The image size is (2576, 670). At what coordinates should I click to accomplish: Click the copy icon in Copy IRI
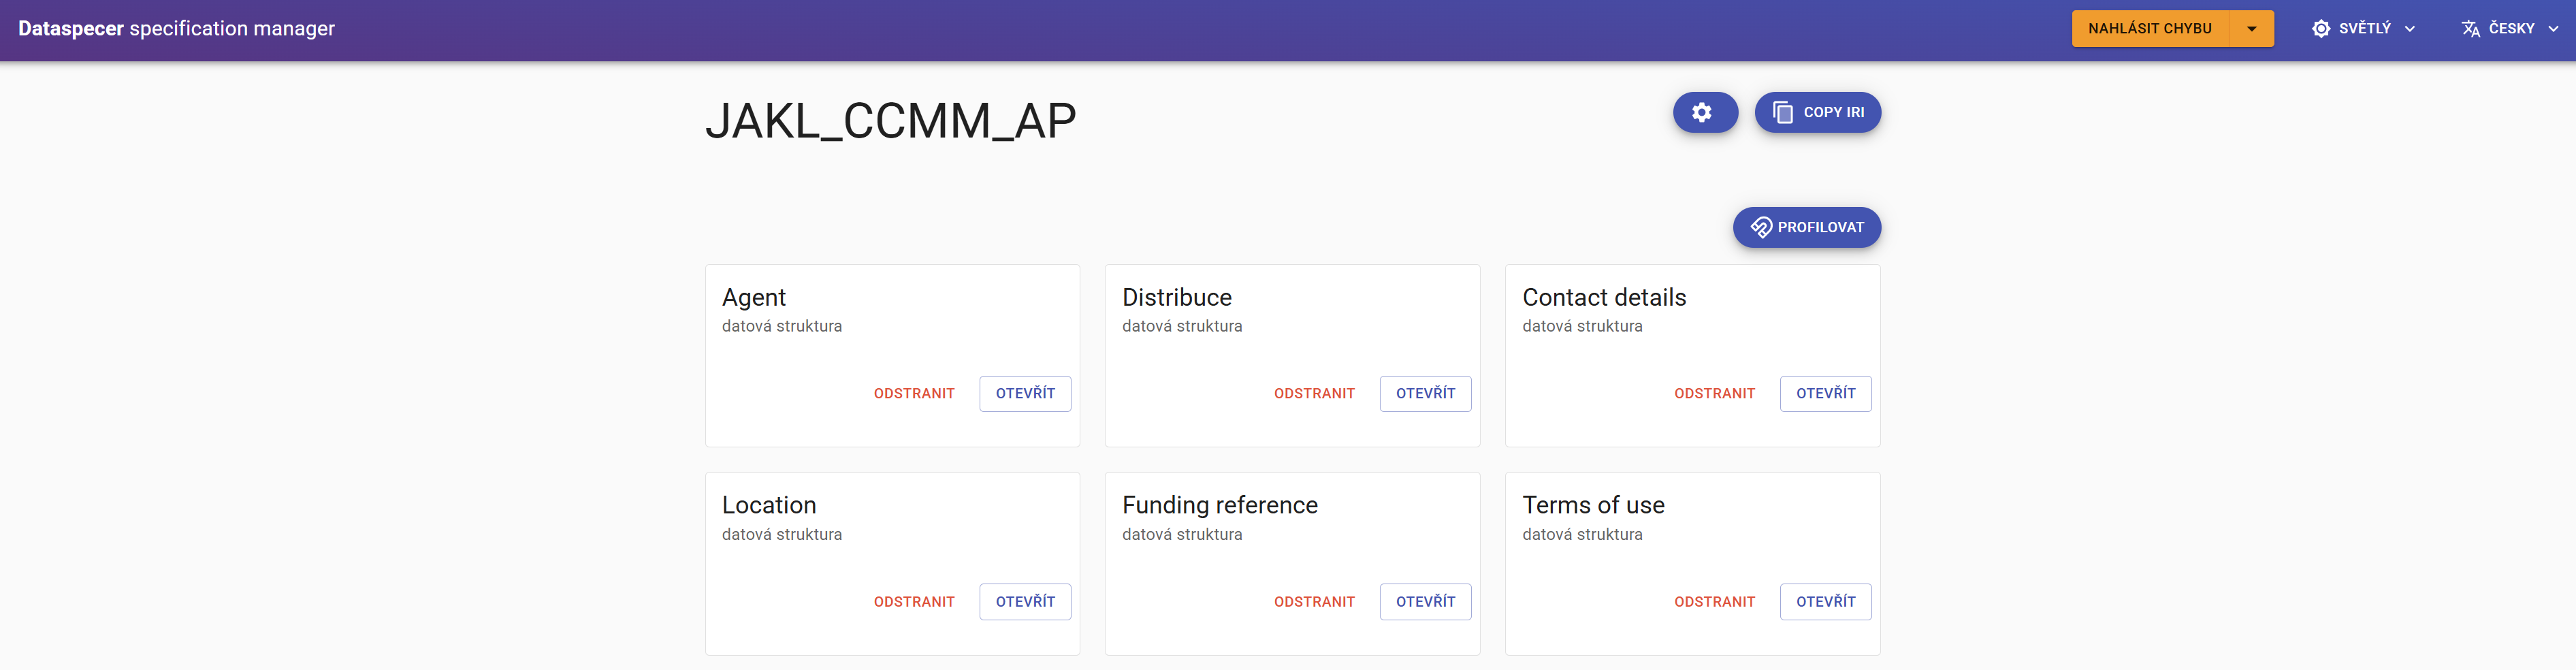pos(1782,113)
